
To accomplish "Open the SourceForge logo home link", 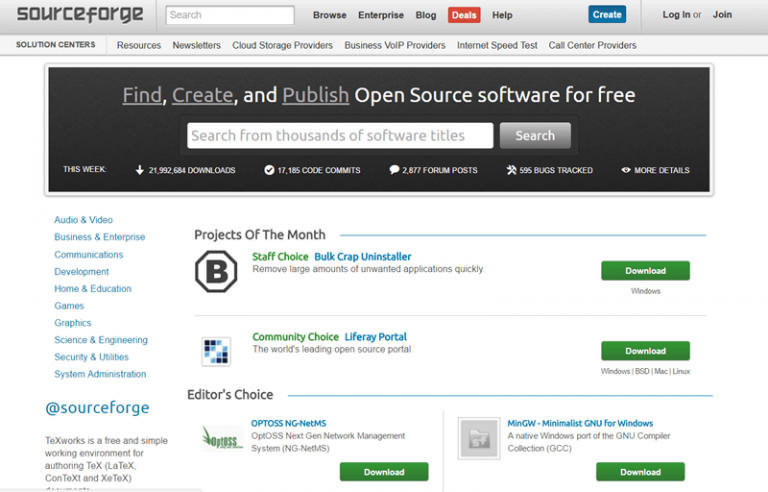I will coord(80,15).
